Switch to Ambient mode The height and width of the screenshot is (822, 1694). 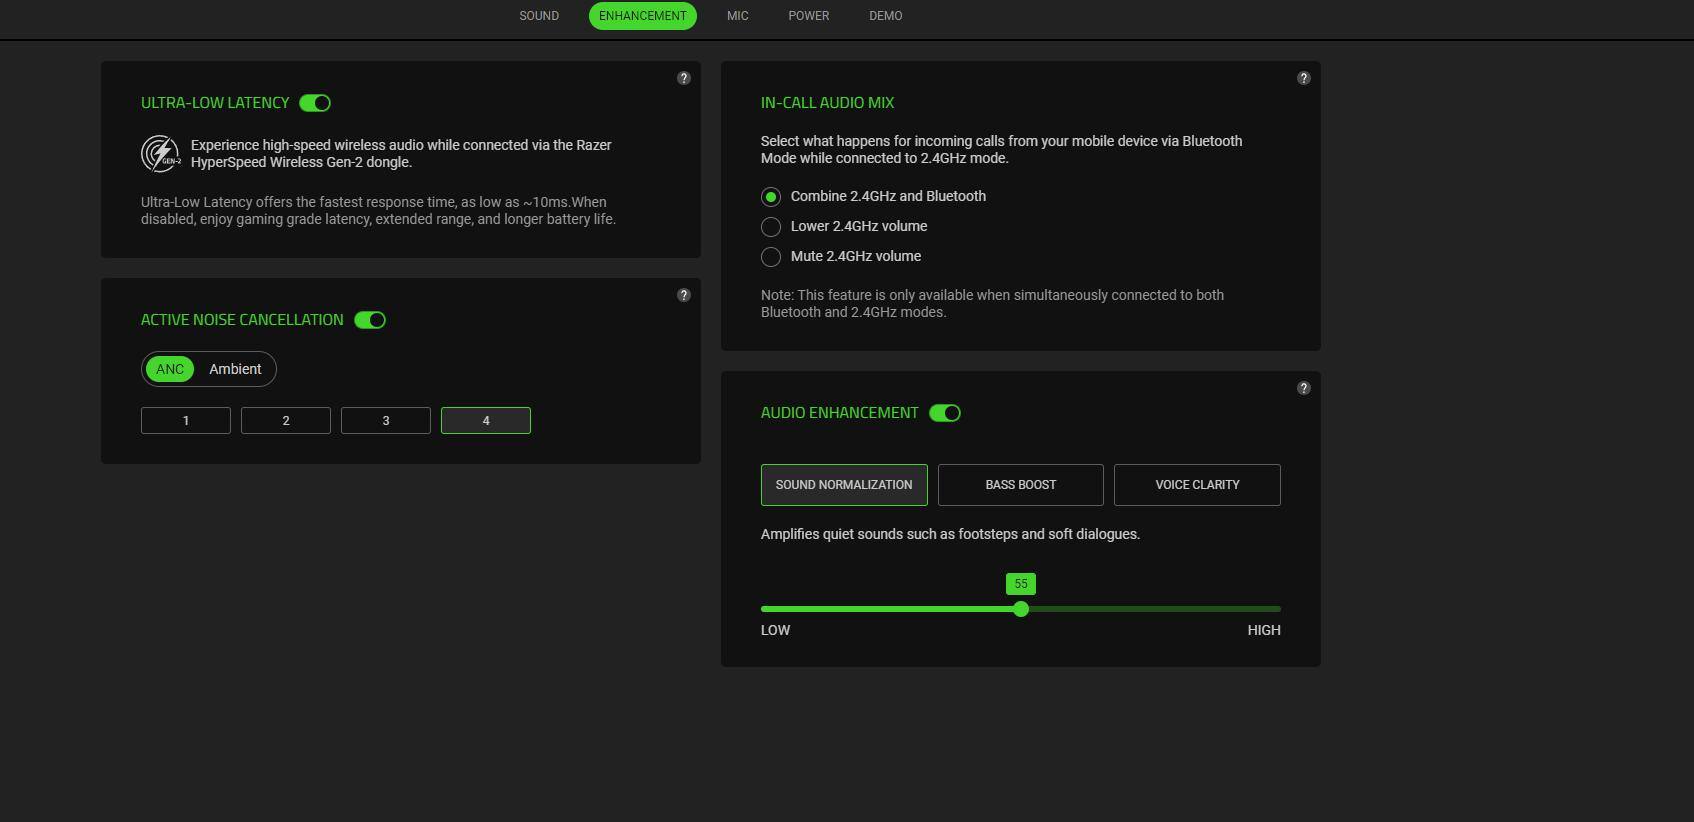(x=235, y=369)
